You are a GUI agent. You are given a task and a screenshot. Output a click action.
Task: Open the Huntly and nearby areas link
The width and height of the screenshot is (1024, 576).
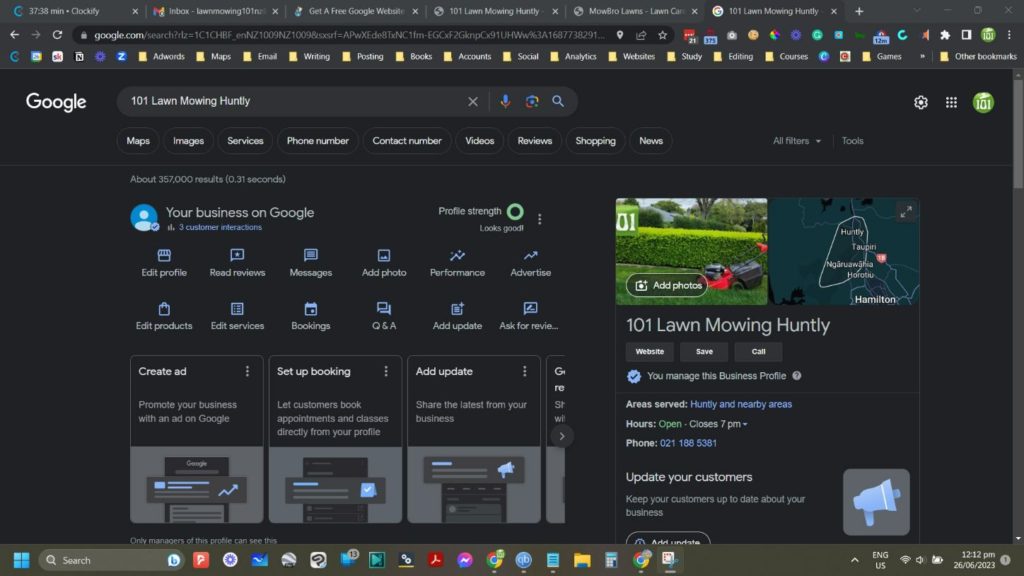coord(741,404)
